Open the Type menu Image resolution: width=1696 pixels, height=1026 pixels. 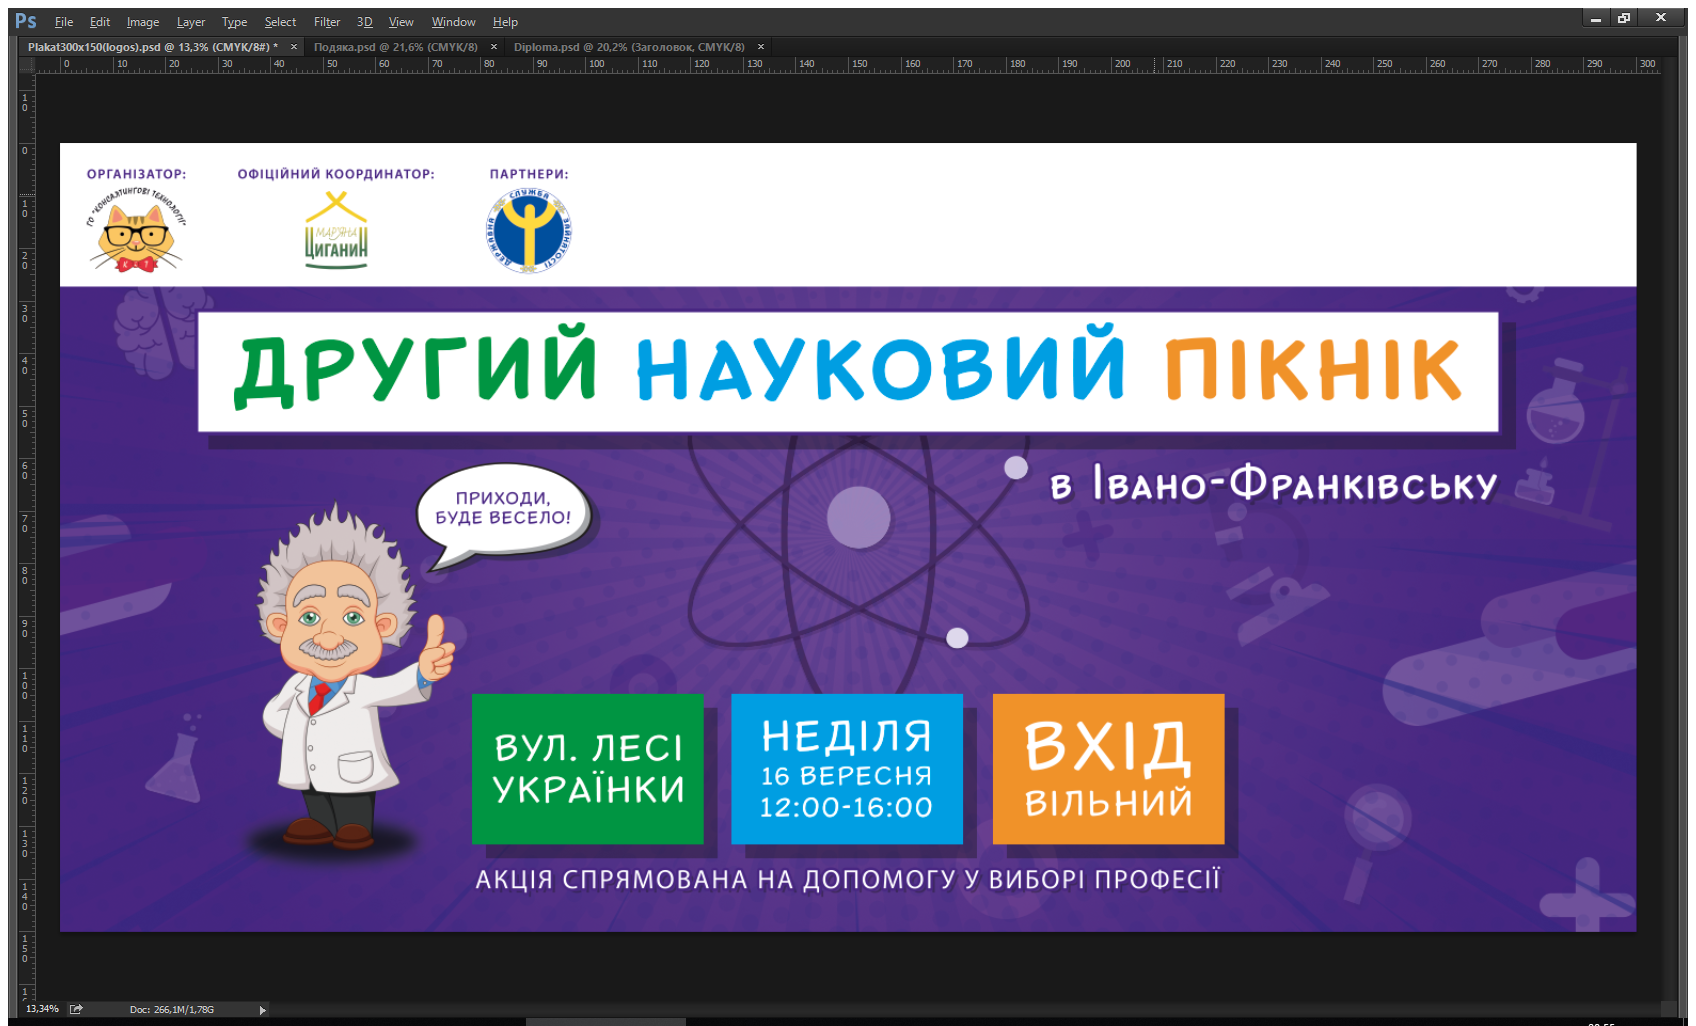[x=234, y=22]
